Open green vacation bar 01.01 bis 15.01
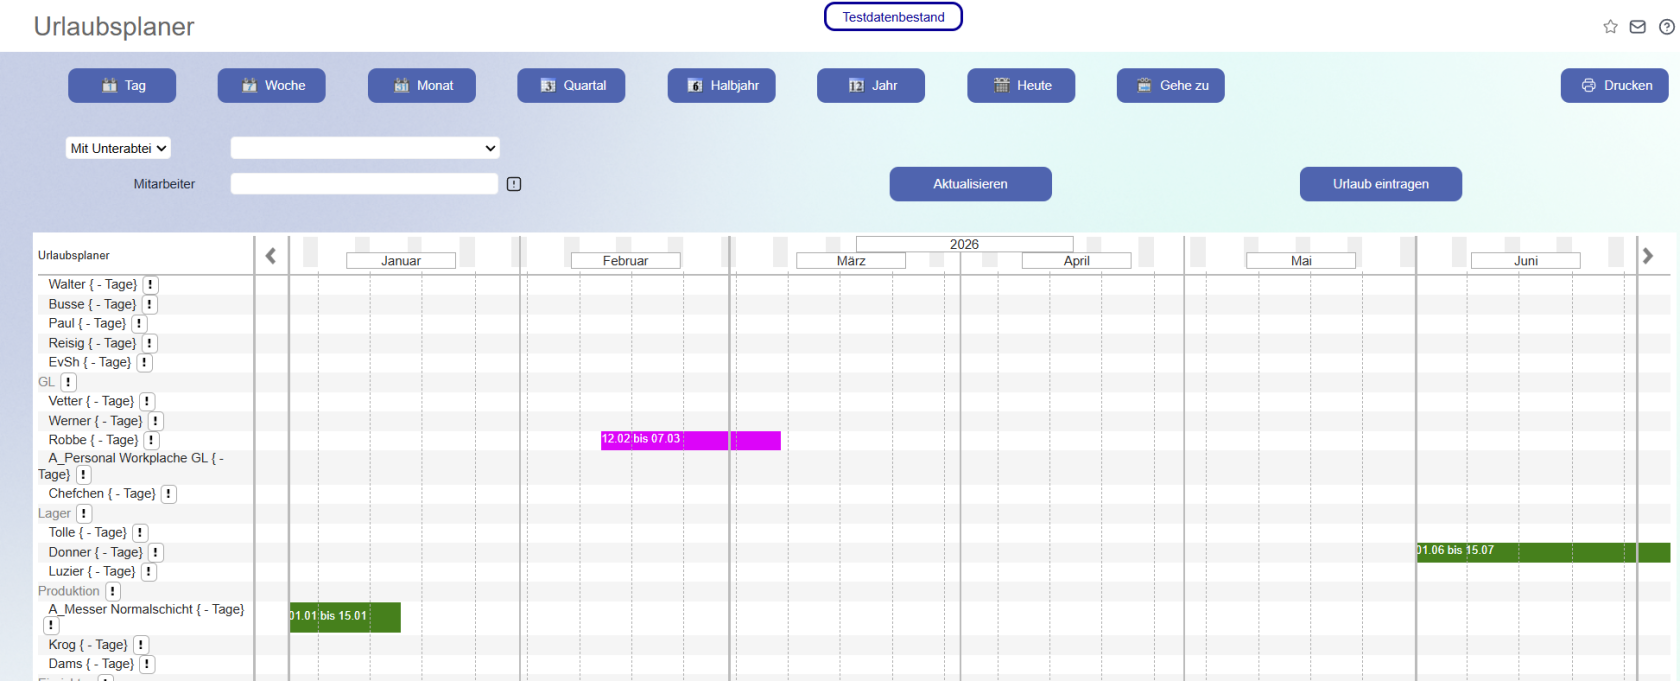1680x681 pixels. point(345,617)
